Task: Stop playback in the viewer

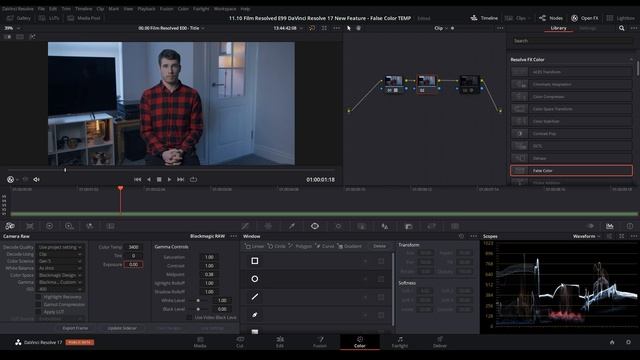Action: 159,180
